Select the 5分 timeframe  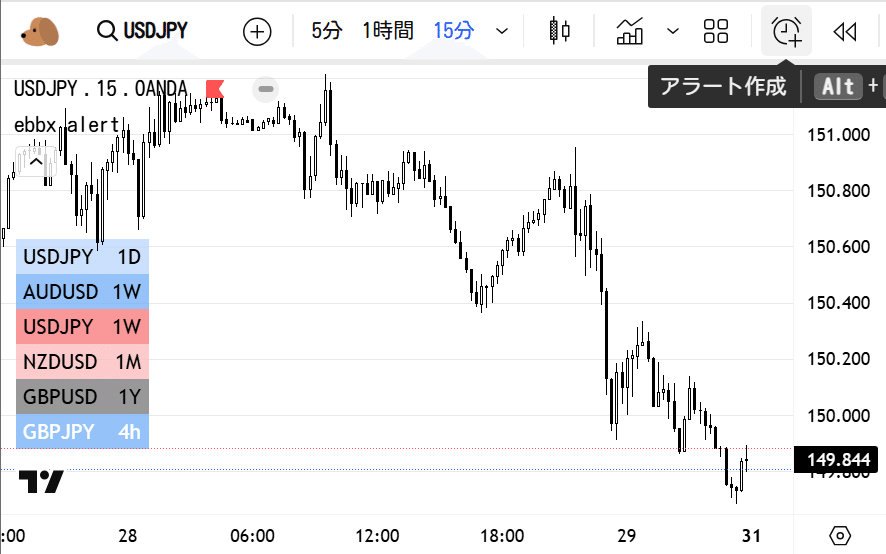point(326,31)
